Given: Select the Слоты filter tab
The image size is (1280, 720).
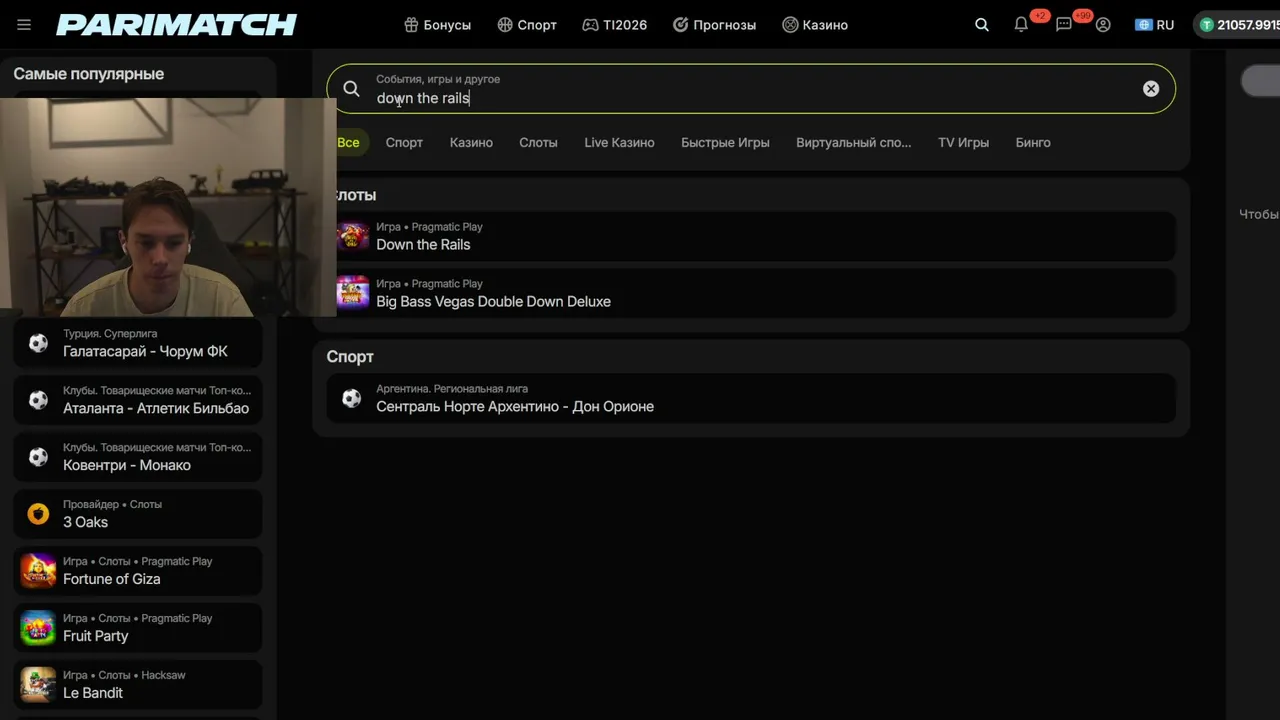Looking at the screenshot, I should [x=538, y=143].
